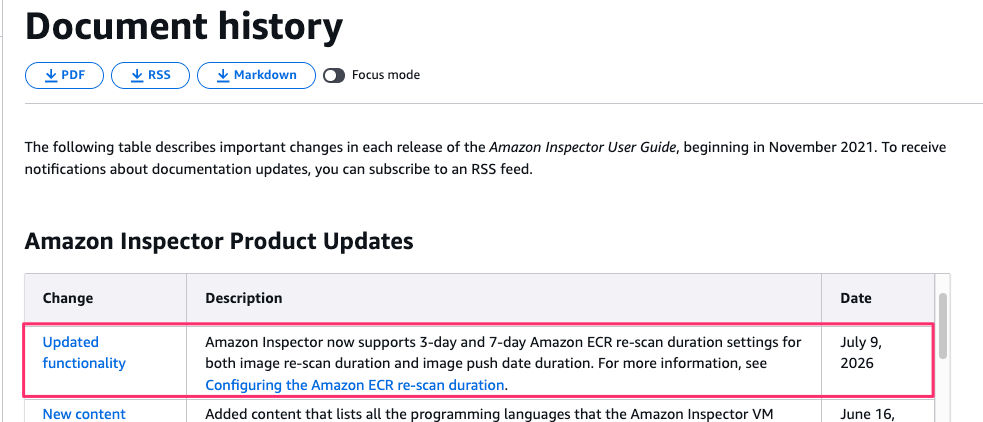983x422 pixels.
Task: Select the Description column header
Action: tap(244, 298)
